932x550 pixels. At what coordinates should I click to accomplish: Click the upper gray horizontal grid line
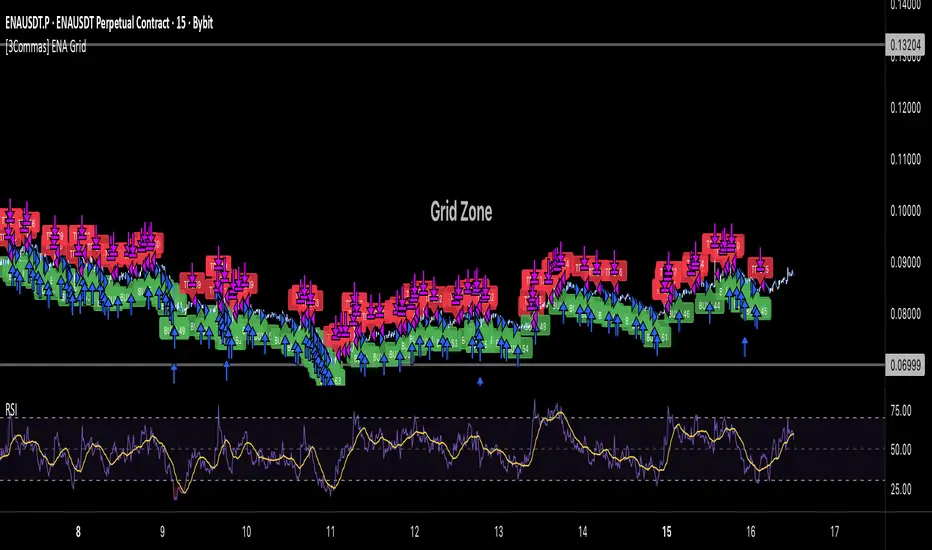click(443, 45)
